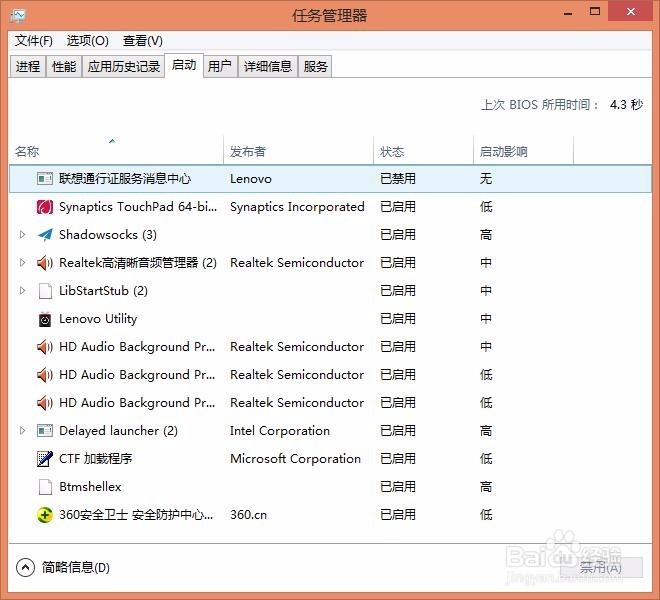Image resolution: width=660 pixels, height=600 pixels.
Task: Click the Btmshellex blank file icon
Action: [45, 487]
